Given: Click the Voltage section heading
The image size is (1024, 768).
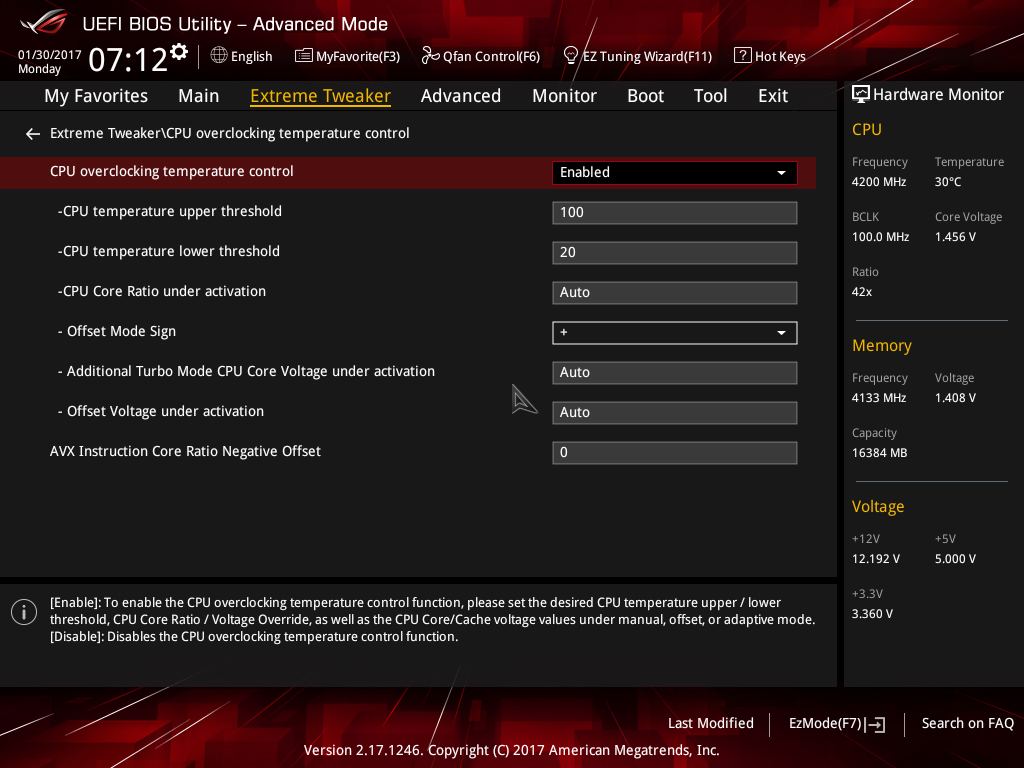Looking at the screenshot, I should tap(878, 507).
